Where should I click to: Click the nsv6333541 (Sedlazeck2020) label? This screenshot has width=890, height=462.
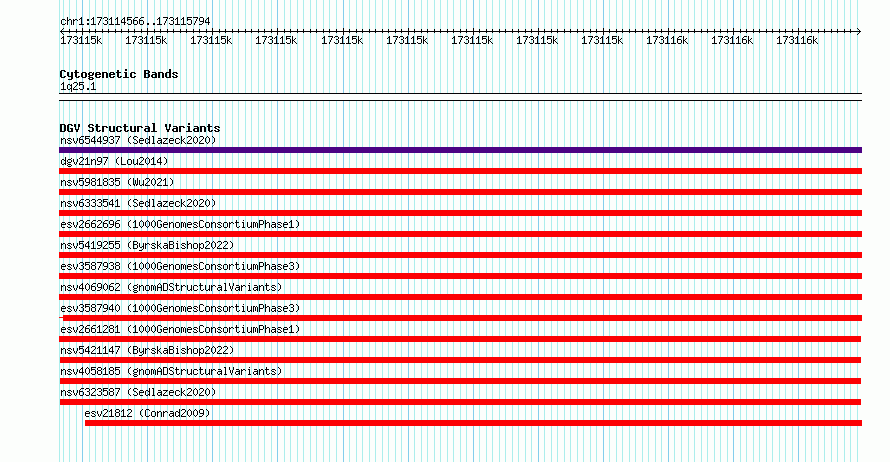tap(138, 203)
